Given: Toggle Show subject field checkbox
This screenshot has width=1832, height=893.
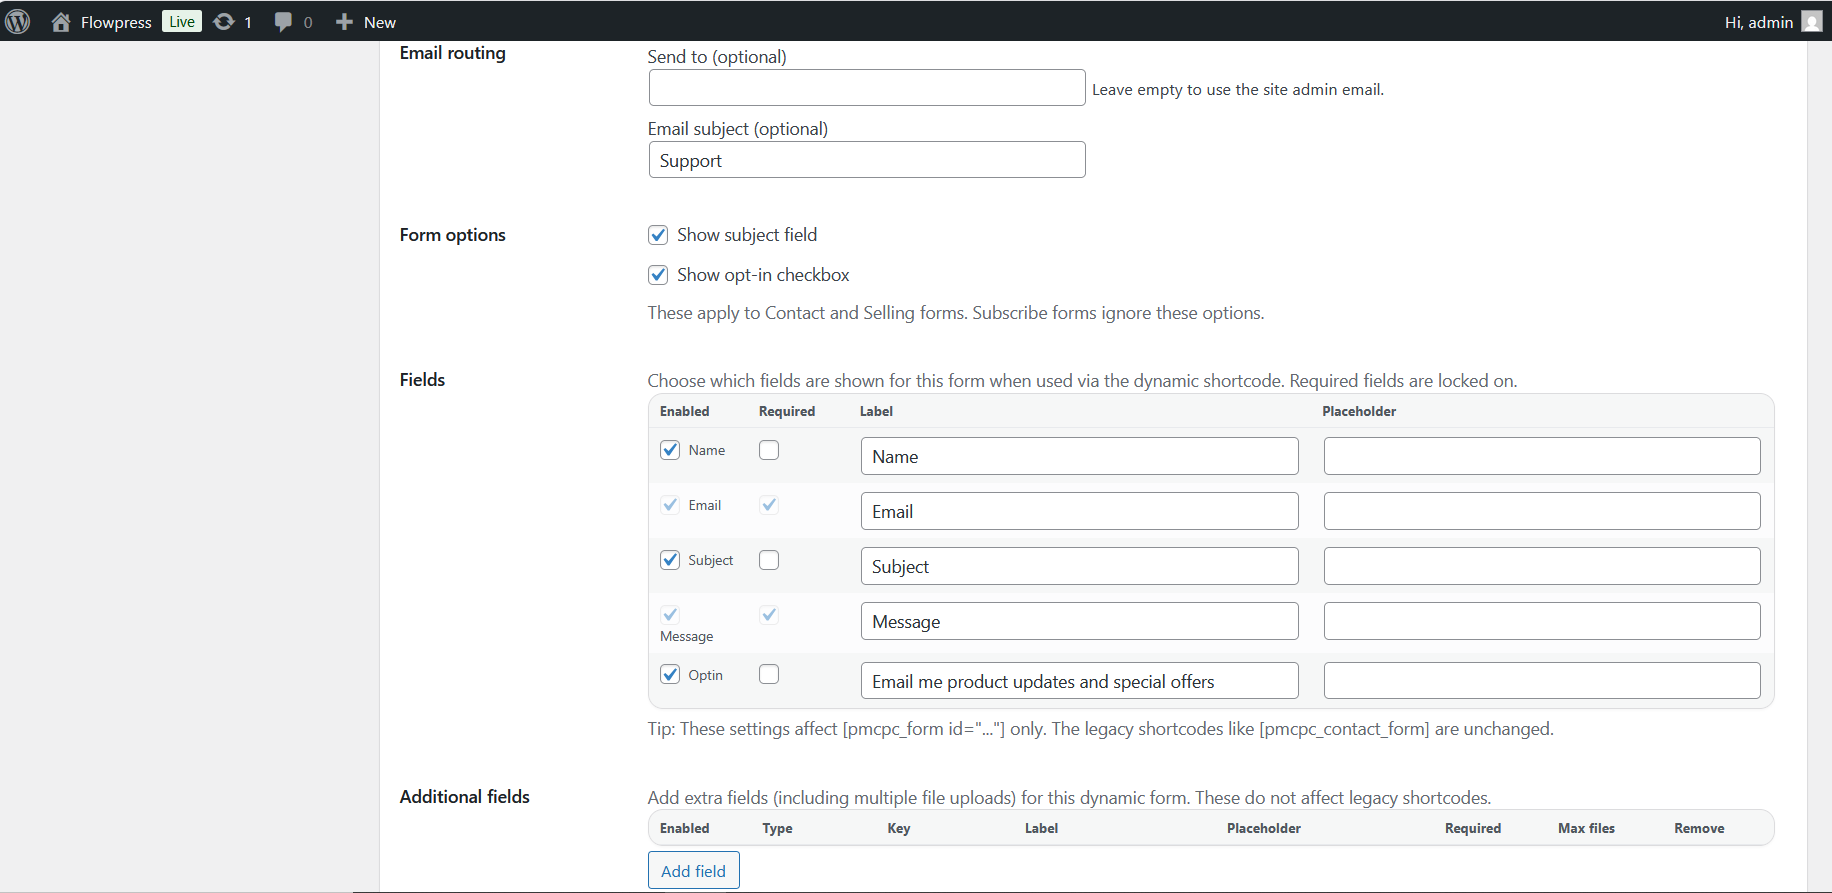Looking at the screenshot, I should [658, 235].
